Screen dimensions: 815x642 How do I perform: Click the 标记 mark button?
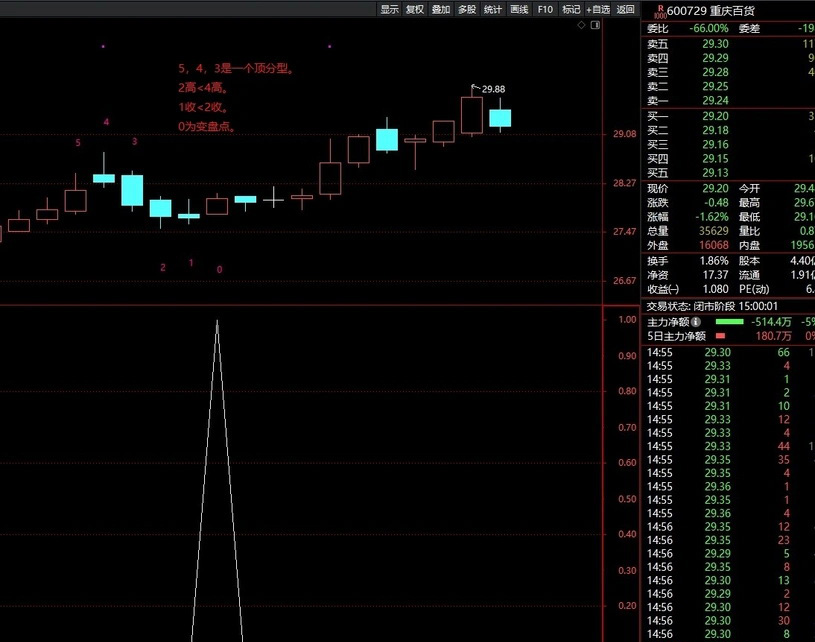571,9
